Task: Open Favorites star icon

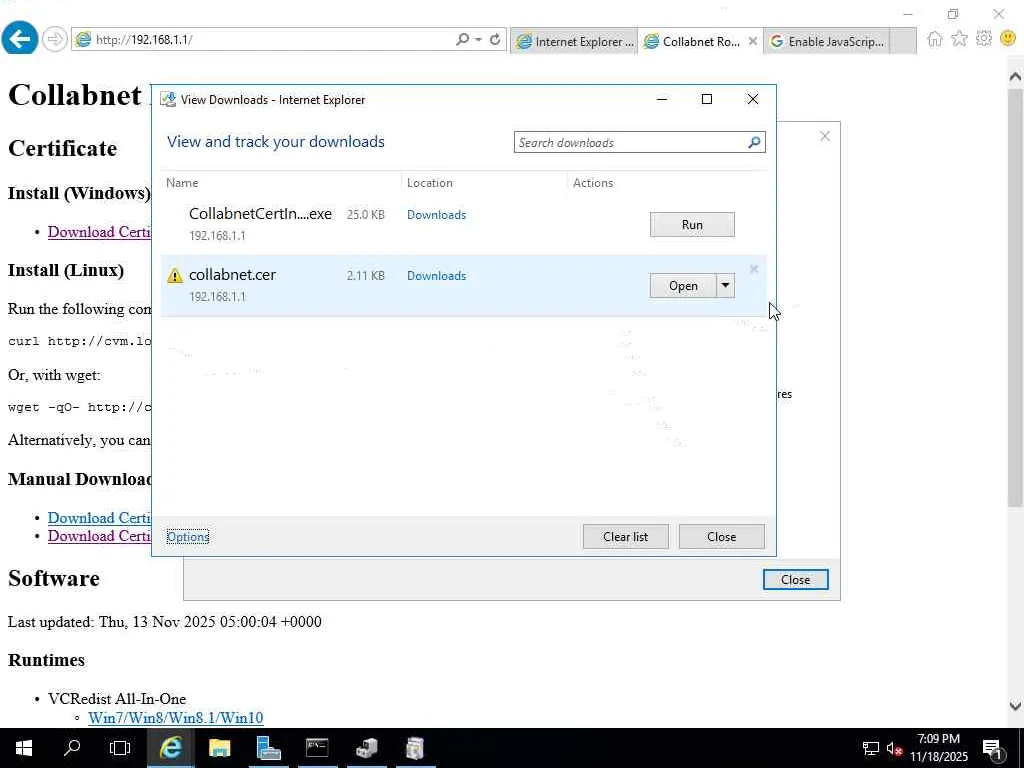Action: click(959, 39)
